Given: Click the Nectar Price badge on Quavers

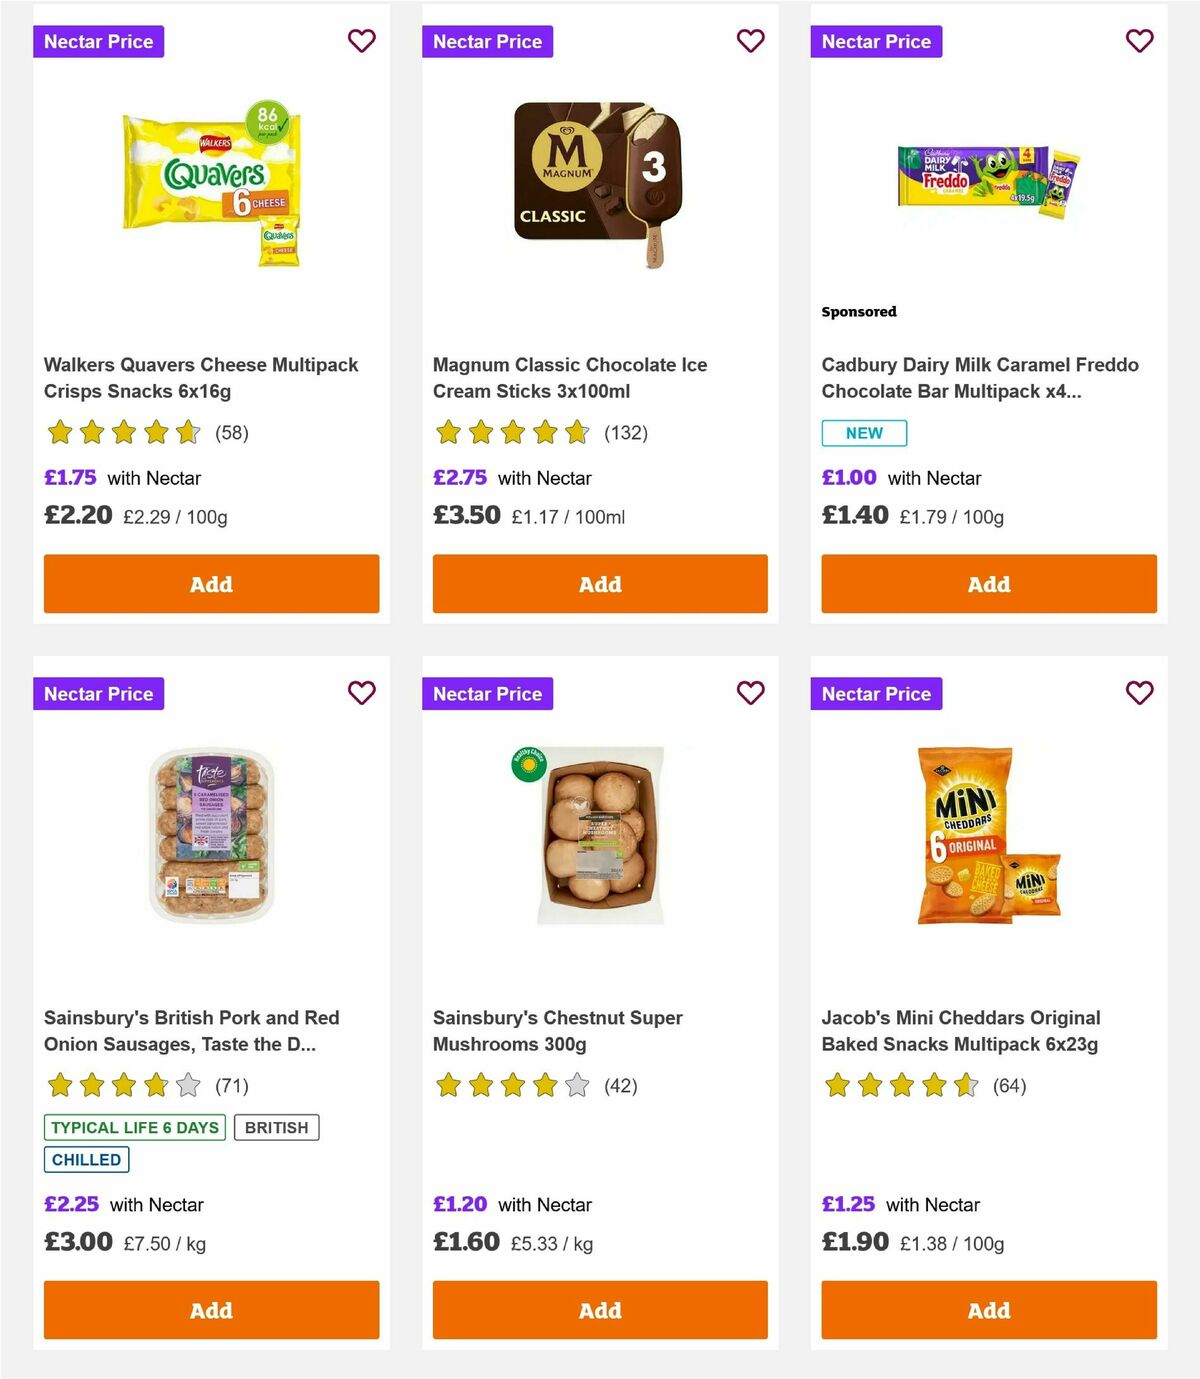Looking at the screenshot, I should click(x=98, y=41).
